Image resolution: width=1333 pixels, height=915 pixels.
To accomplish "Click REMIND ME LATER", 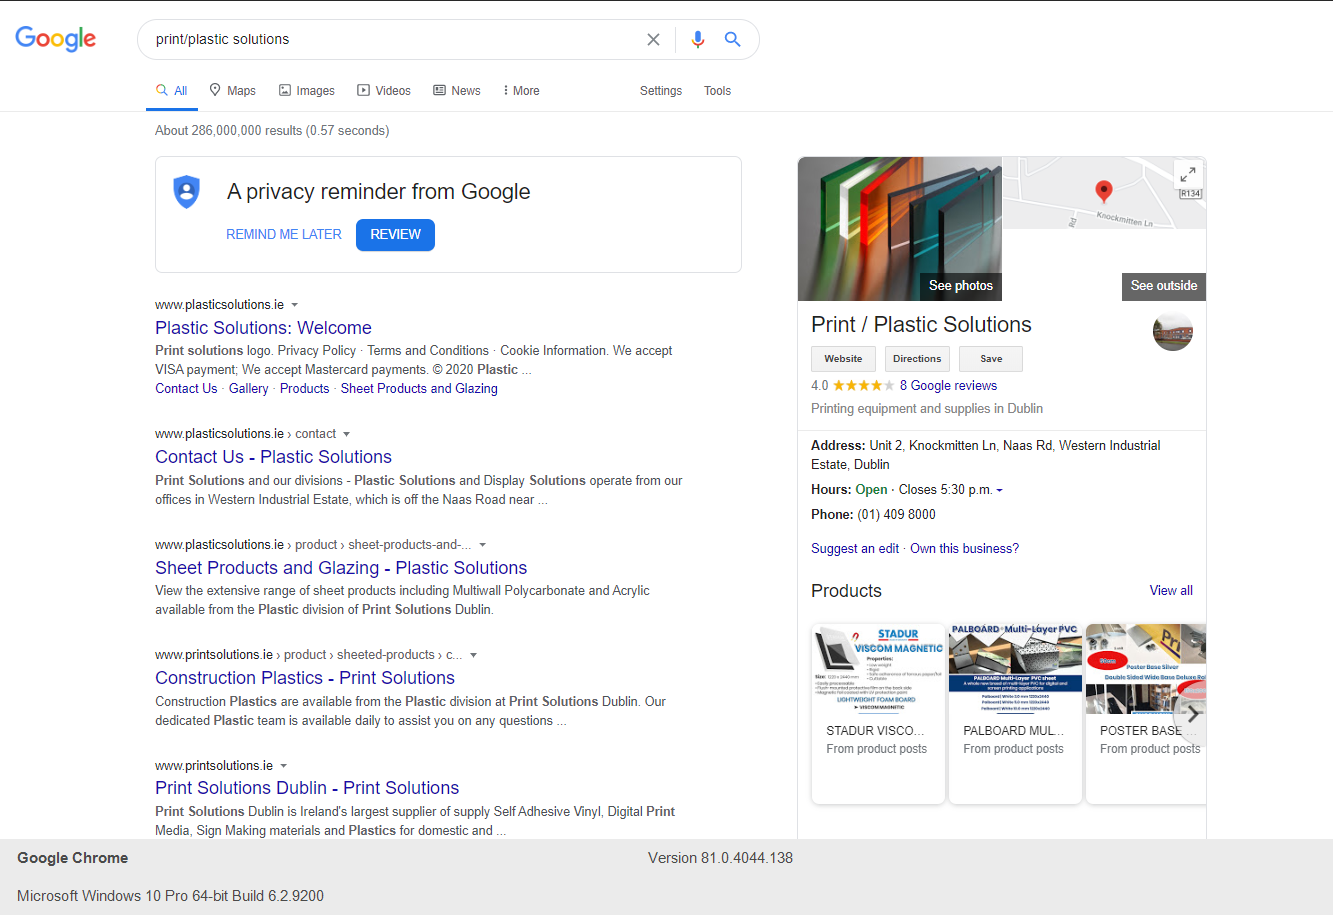I will click(284, 234).
